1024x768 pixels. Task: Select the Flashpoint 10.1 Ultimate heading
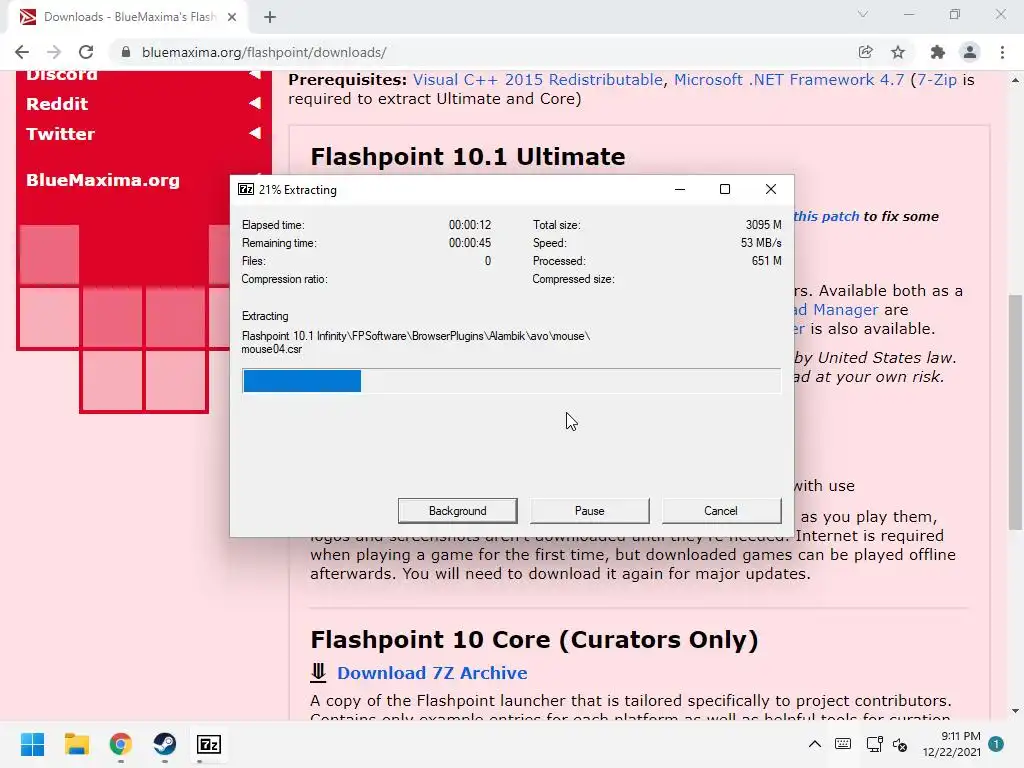(x=468, y=157)
